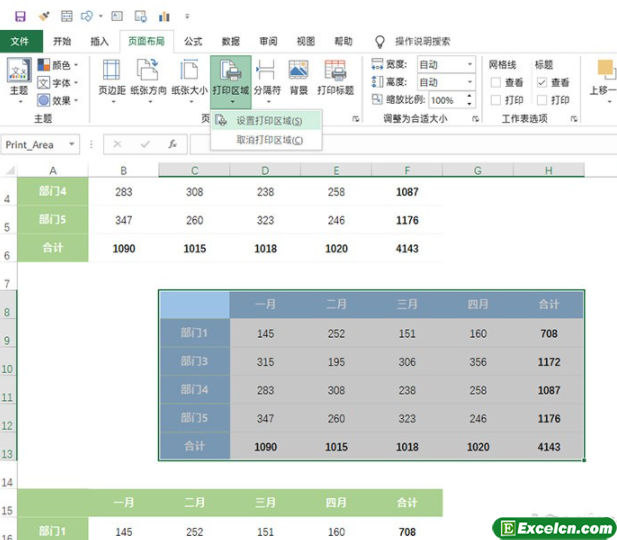Click the Save icon in quick access toolbar
The height and width of the screenshot is (540, 617).
(20, 16)
